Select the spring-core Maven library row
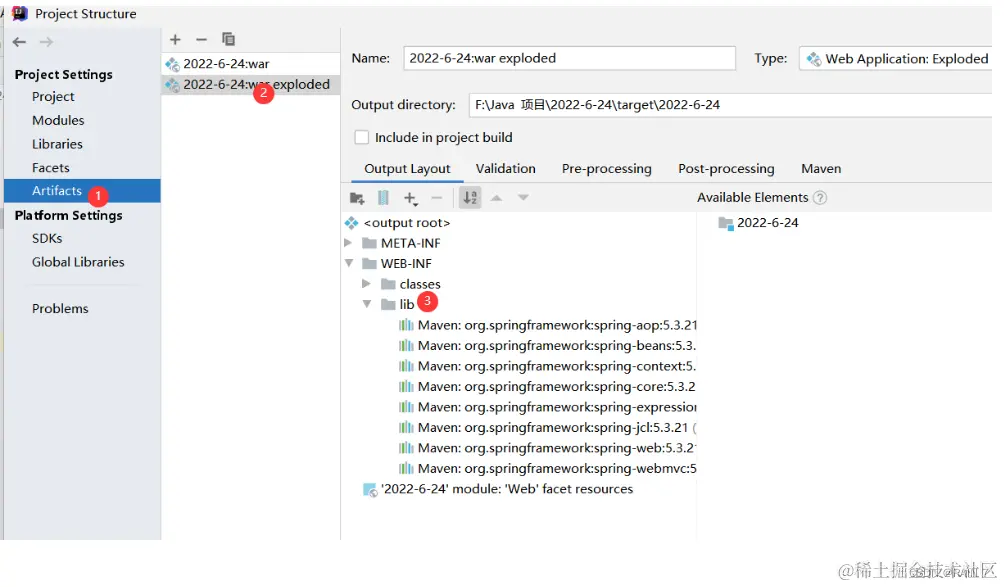 click(x=547, y=387)
